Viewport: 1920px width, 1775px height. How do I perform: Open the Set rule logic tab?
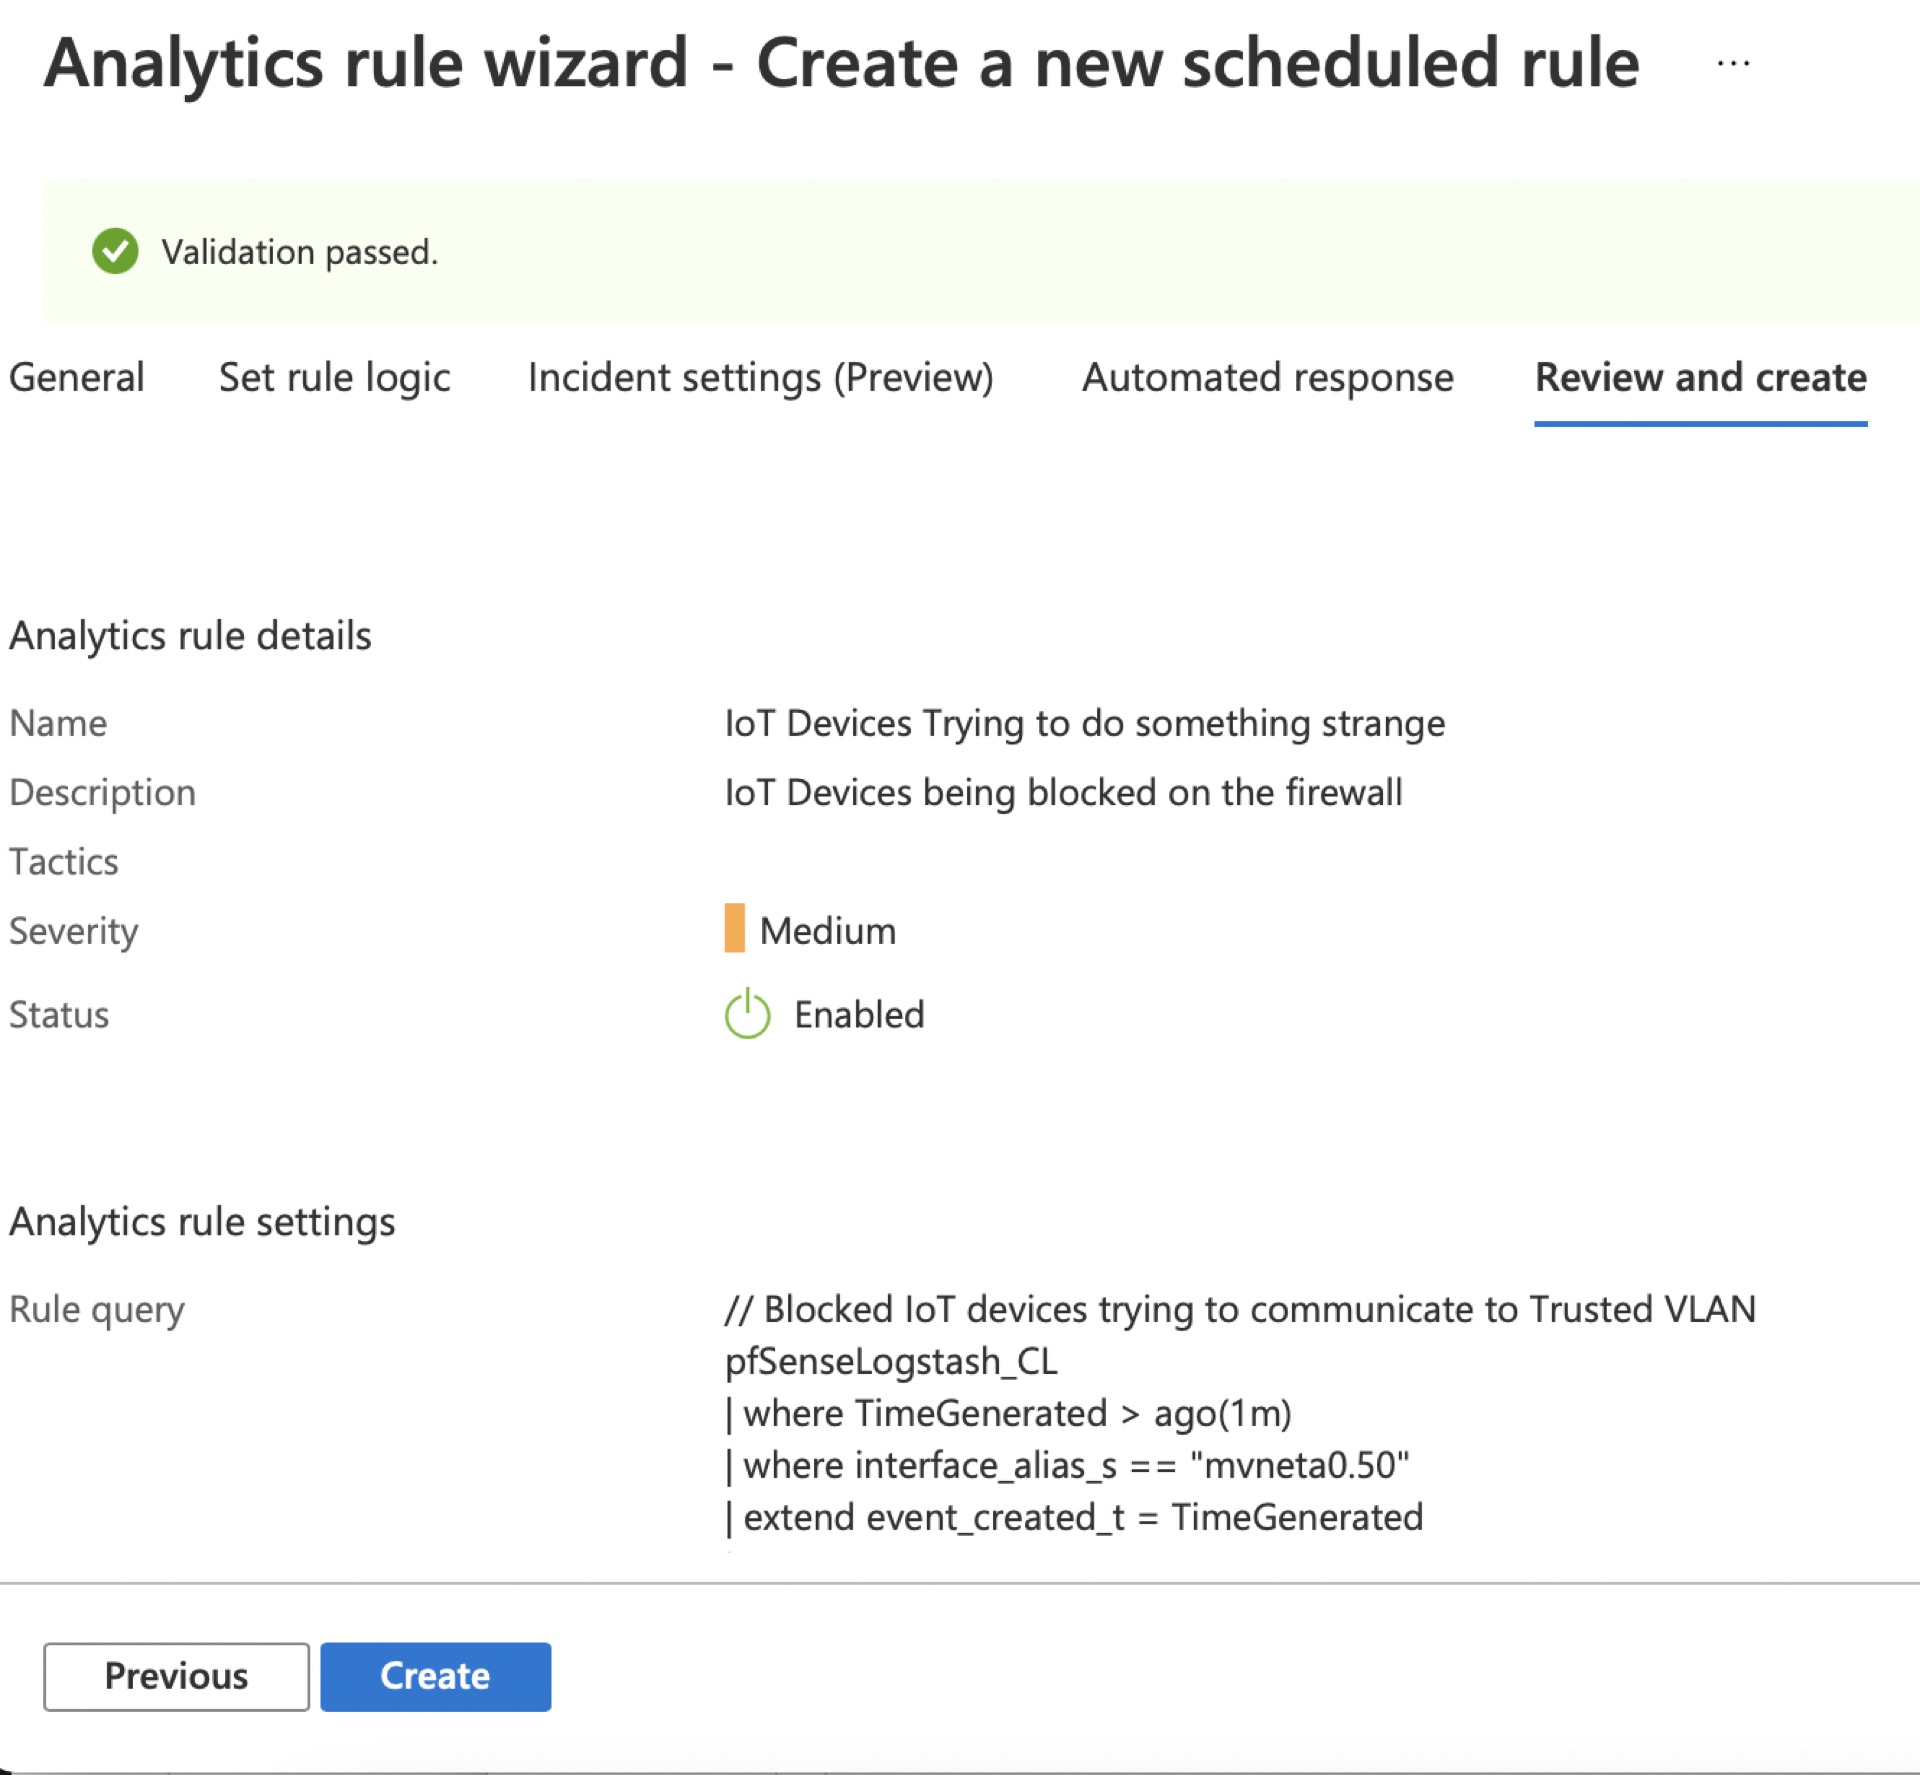(334, 378)
